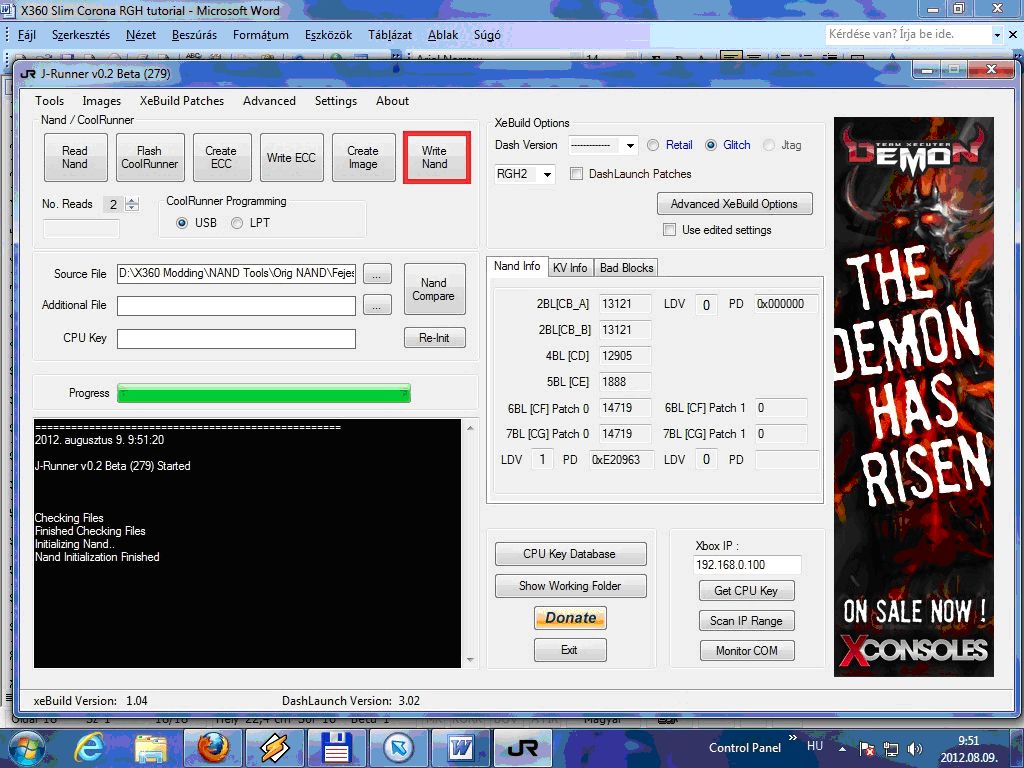Select LPT for CoolRunner Programming

pos(237,223)
